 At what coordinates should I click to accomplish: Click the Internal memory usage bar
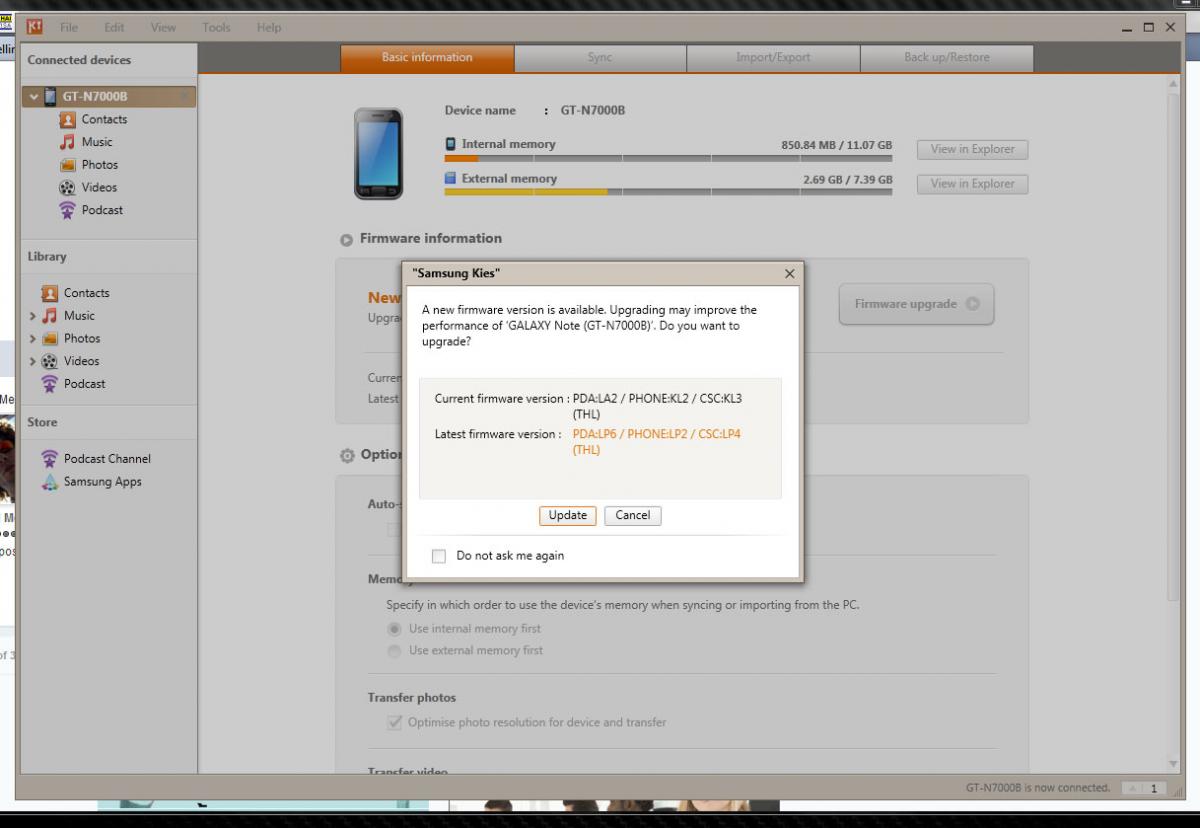click(667, 158)
